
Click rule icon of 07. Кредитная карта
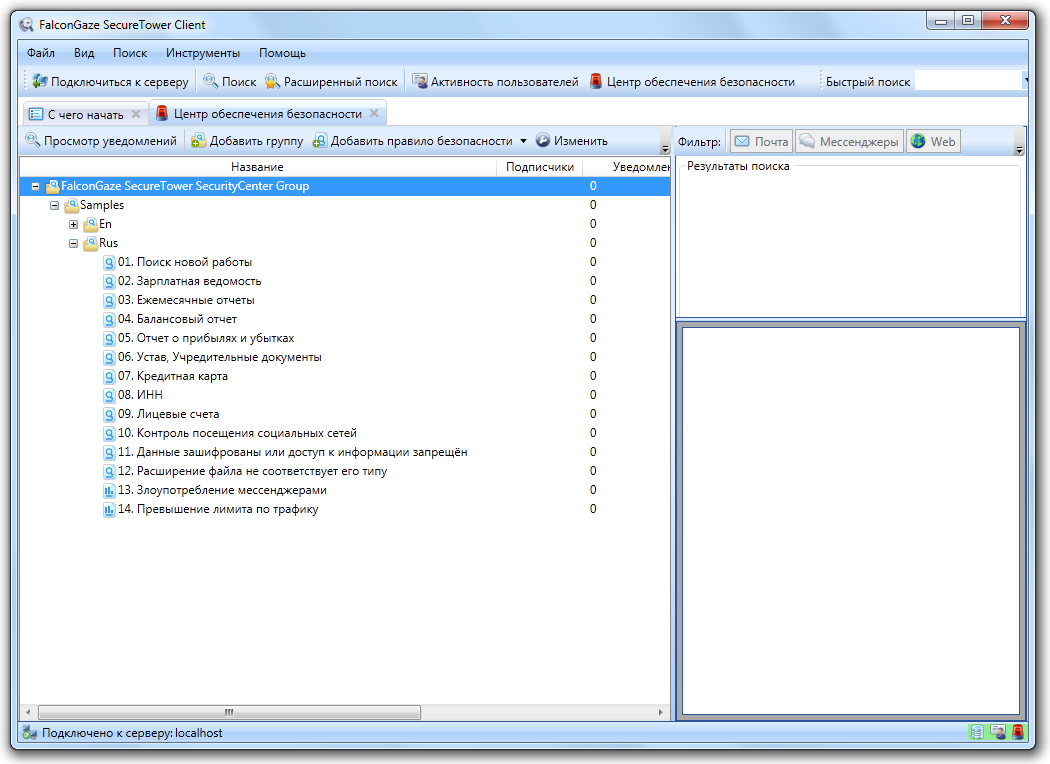(109, 376)
